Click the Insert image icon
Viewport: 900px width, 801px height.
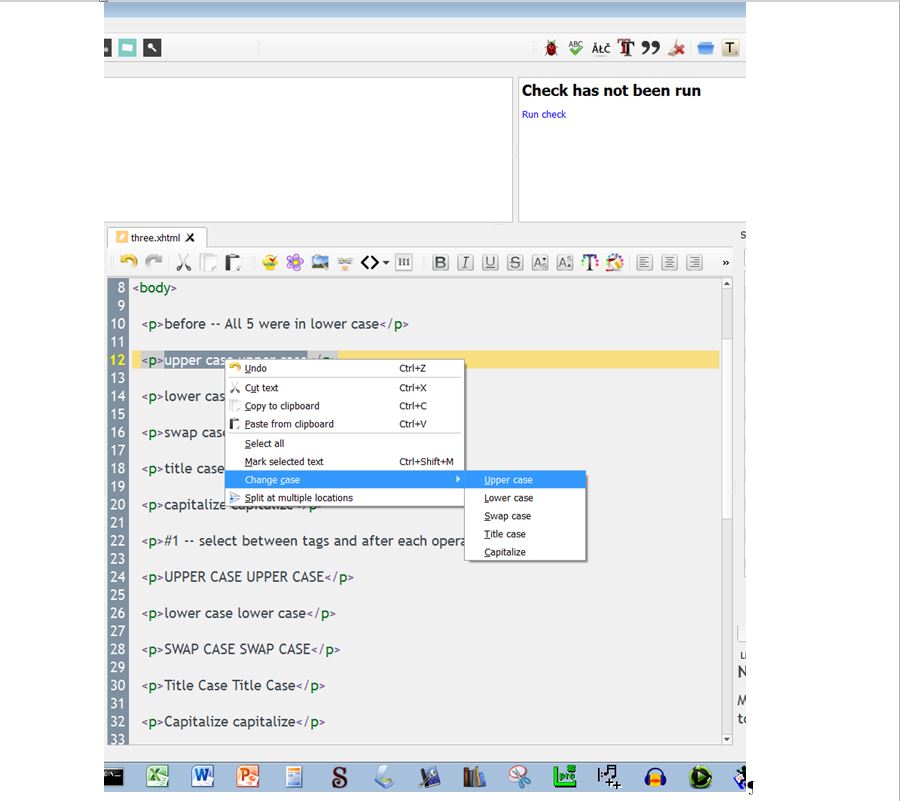pyautogui.click(x=320, y=262)
